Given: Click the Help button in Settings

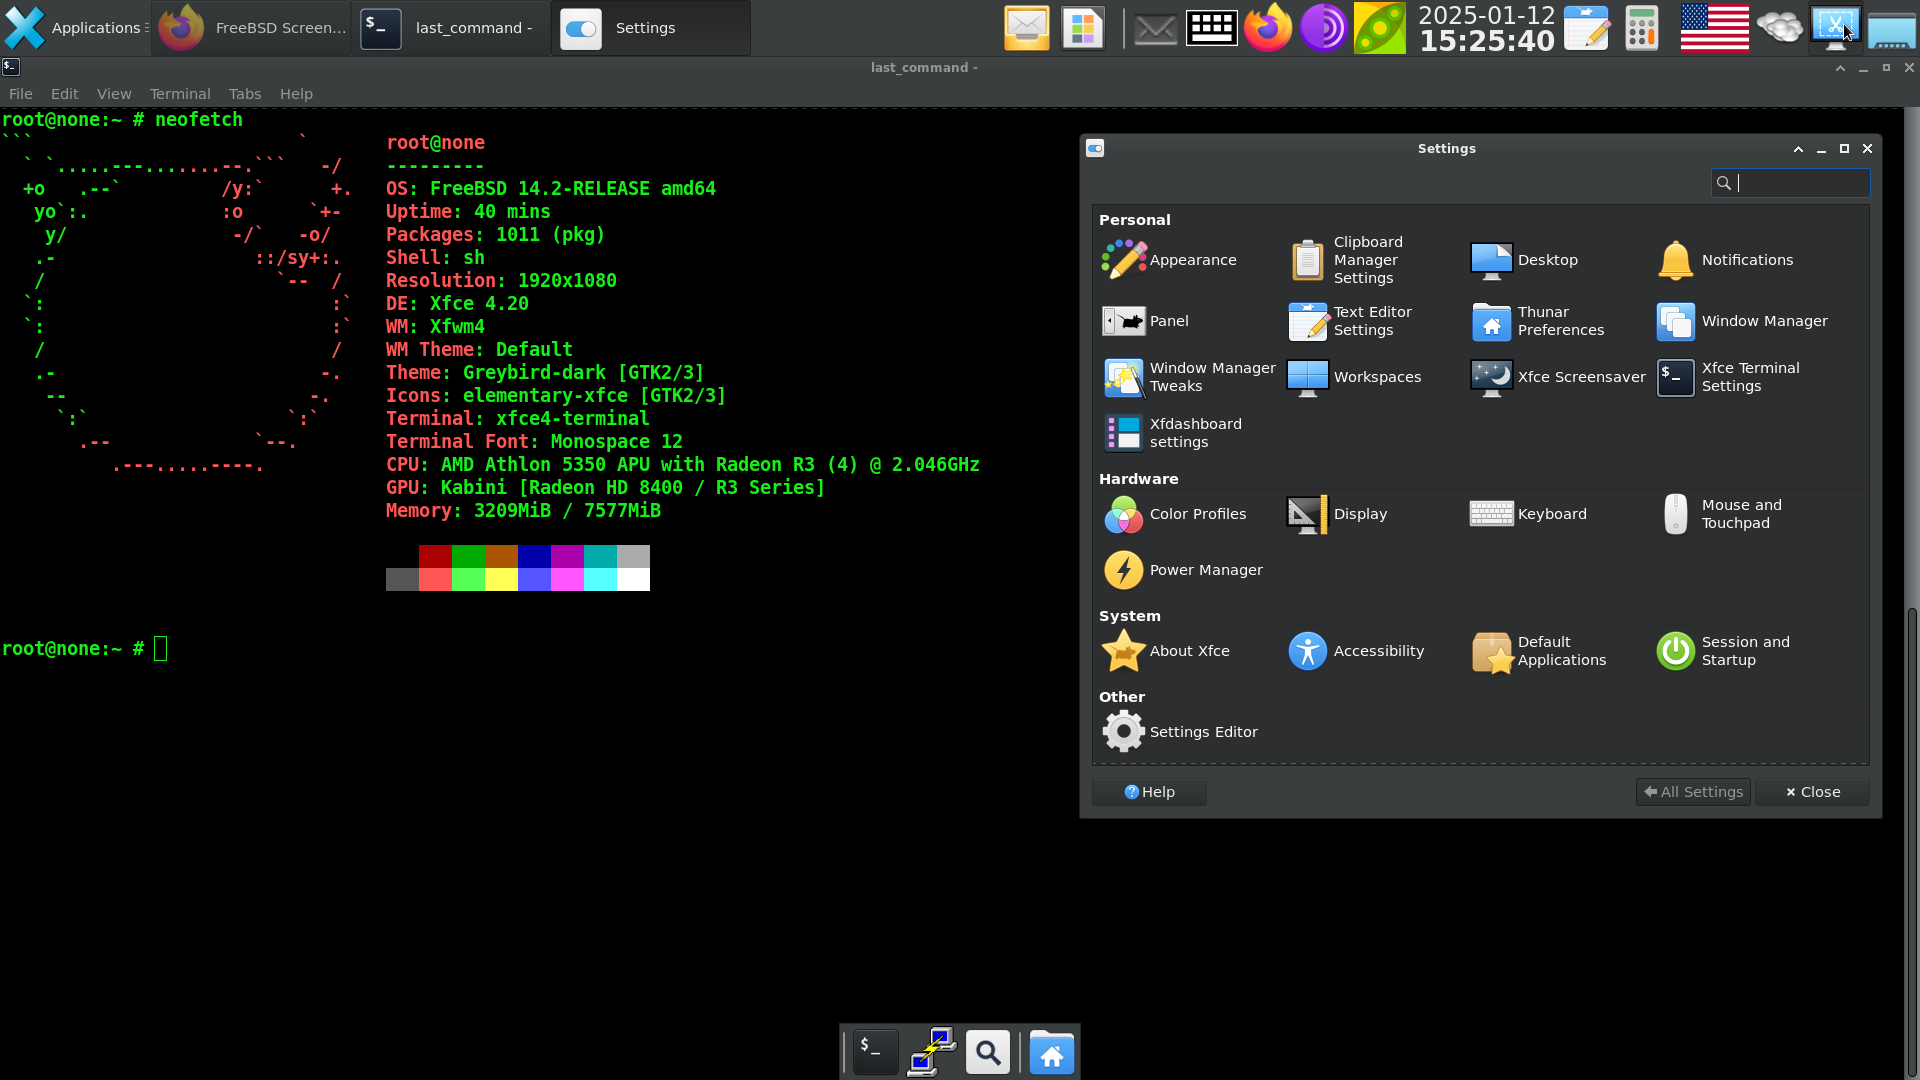Looking at the screenshot, I should 1149,792.
